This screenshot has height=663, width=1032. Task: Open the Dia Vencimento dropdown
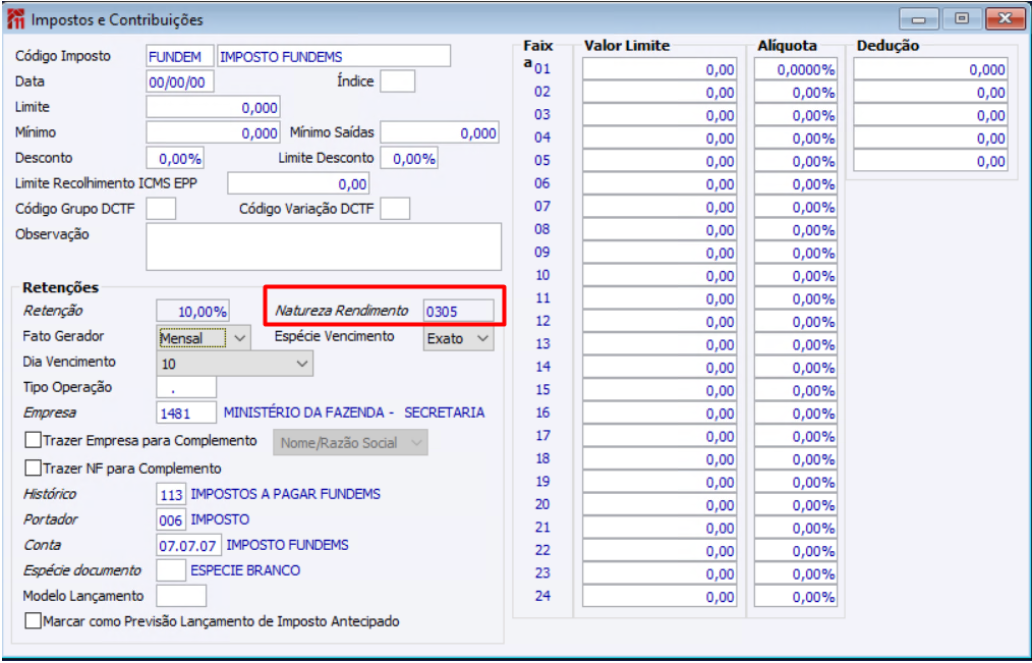[x=303, y=363]
